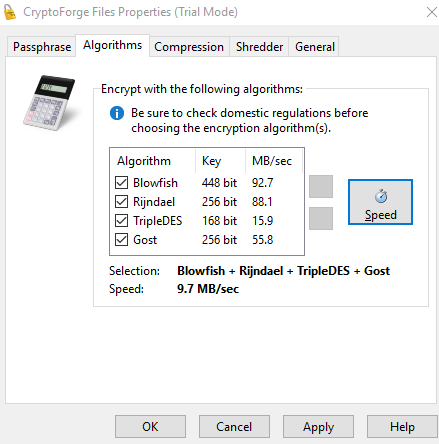Click the Cancel button
Viewport: 439px width, 444px height.
[234, 427]
